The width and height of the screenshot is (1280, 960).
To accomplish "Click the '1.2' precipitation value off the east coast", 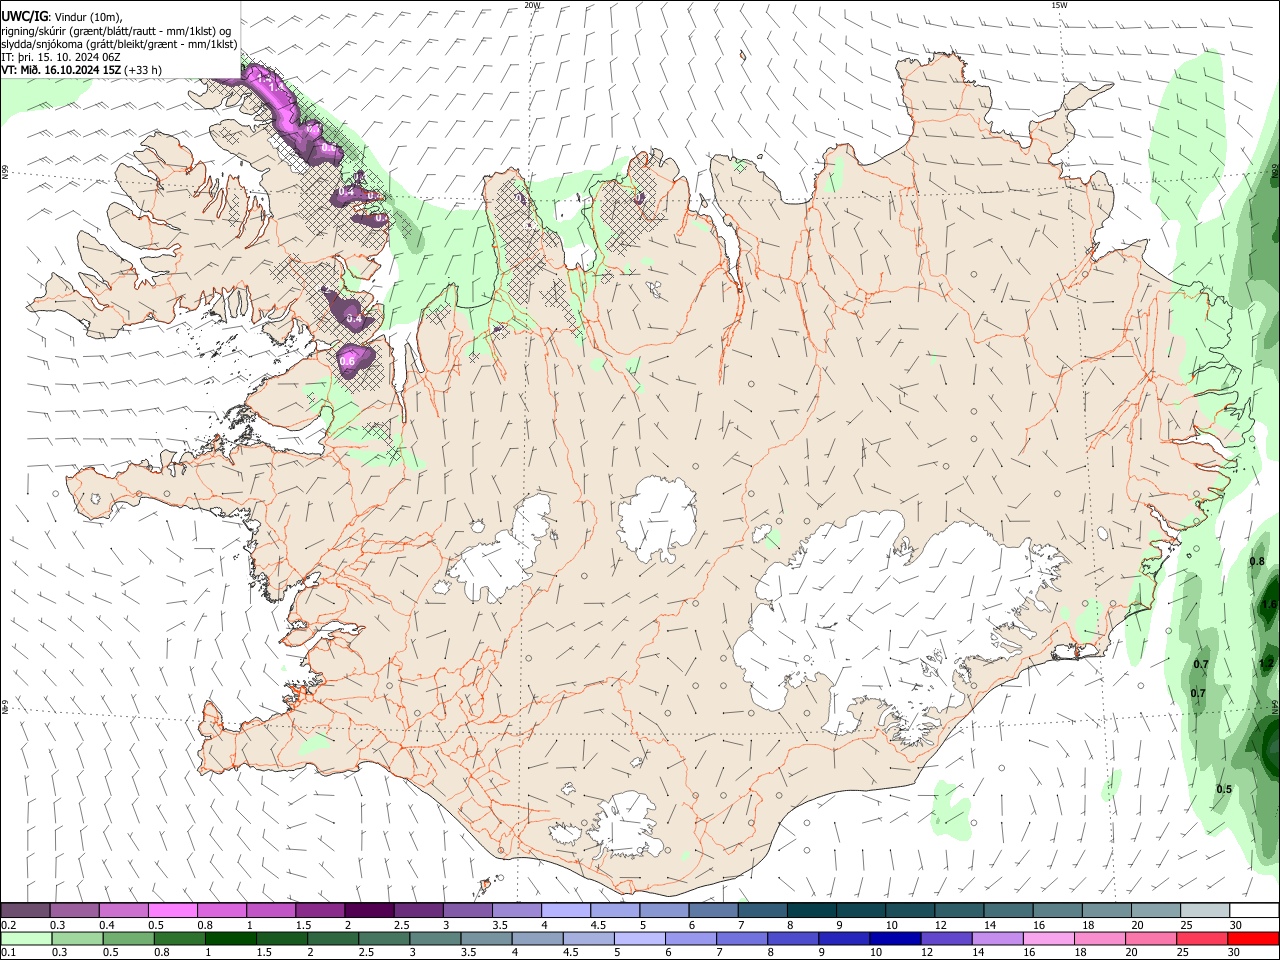I will (1265, 663).
